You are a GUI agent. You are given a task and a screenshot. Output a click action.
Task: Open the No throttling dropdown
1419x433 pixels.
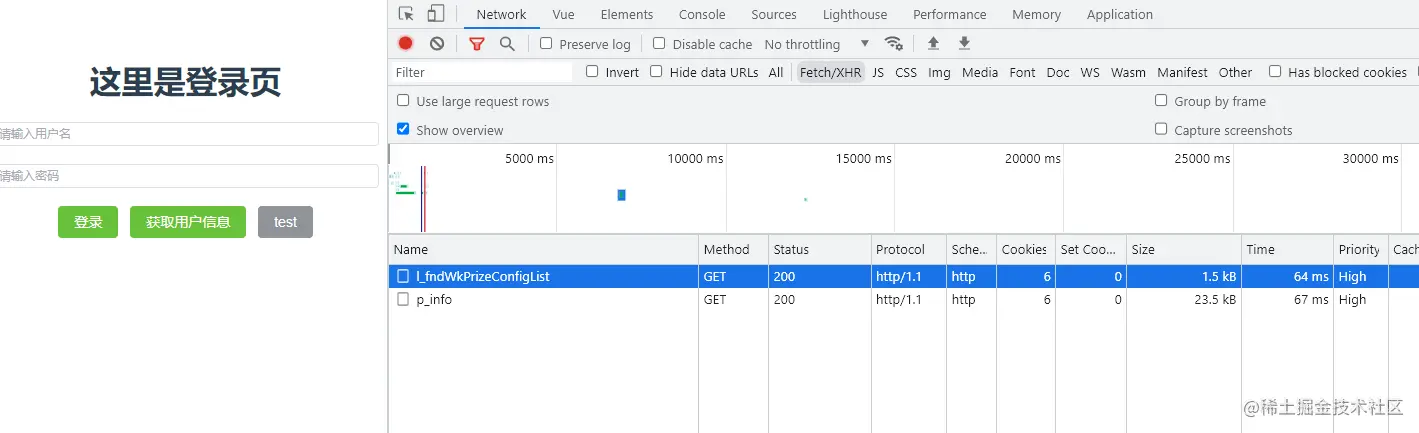click(816, 44)
